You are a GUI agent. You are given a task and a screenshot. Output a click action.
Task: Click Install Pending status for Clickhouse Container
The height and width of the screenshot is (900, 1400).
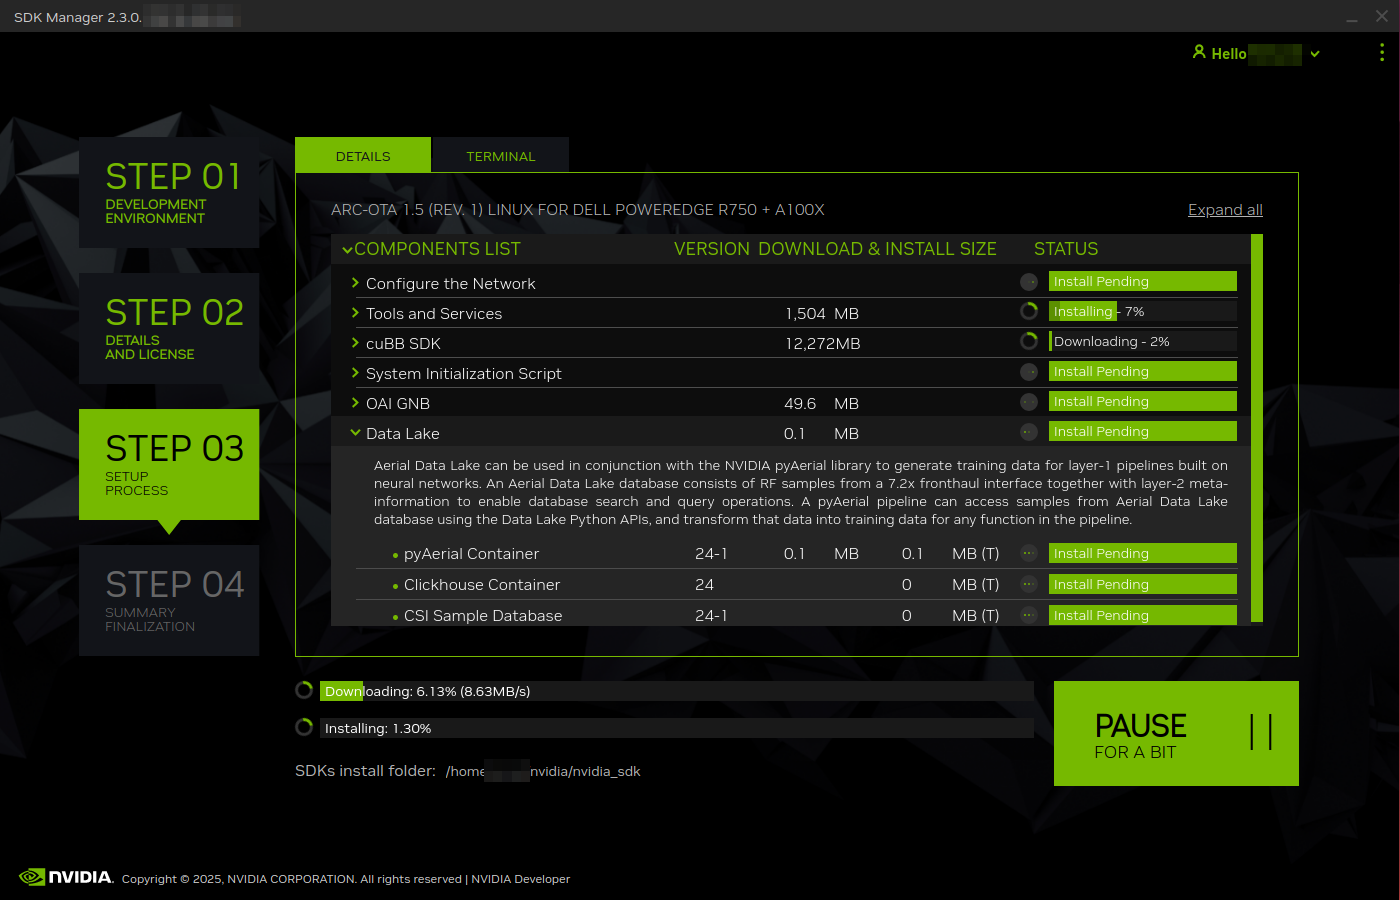pyautogui.click(x=1143, y=584)
